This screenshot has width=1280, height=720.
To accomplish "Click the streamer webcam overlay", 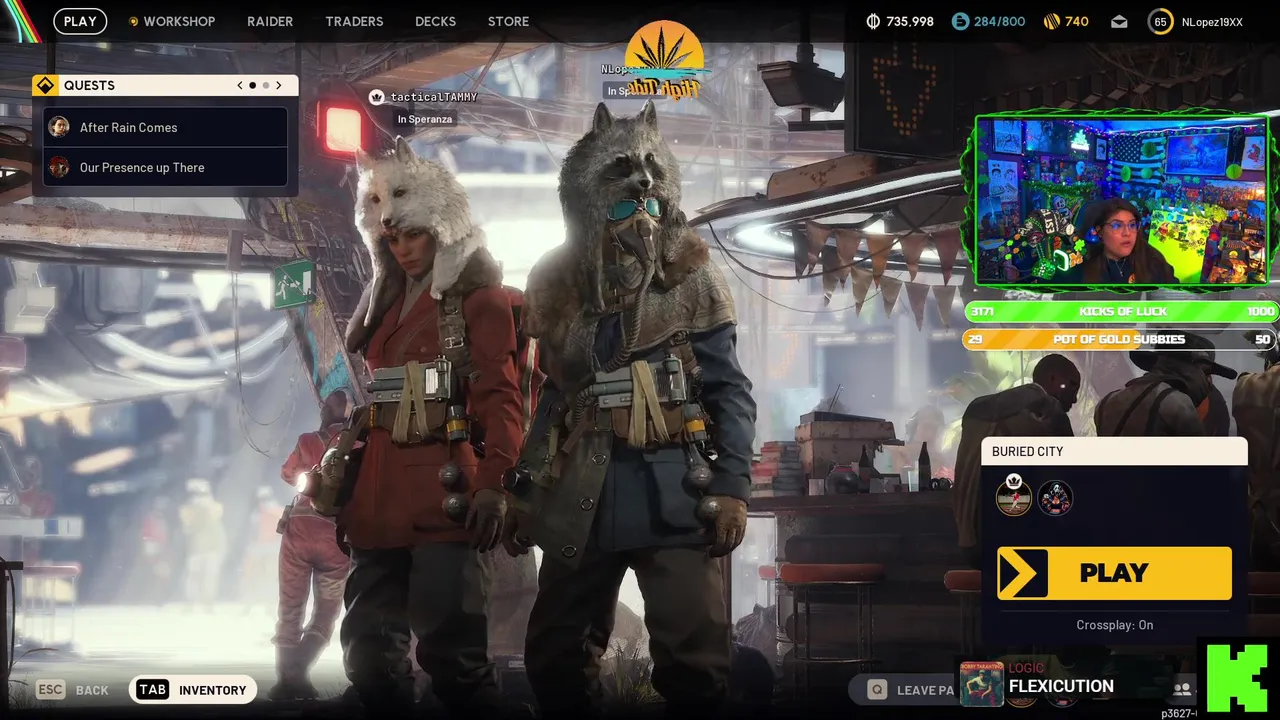I will click(1120, 200).
